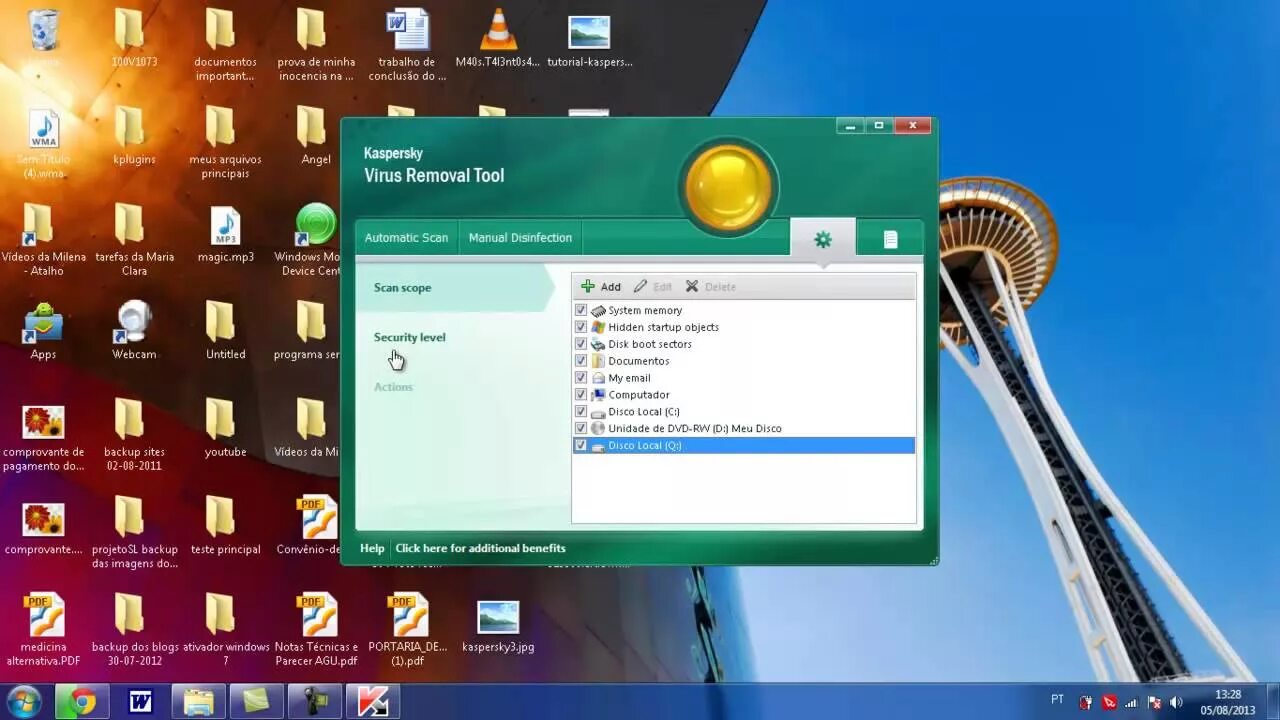
Task: Select Security level section
Action: 409,337
